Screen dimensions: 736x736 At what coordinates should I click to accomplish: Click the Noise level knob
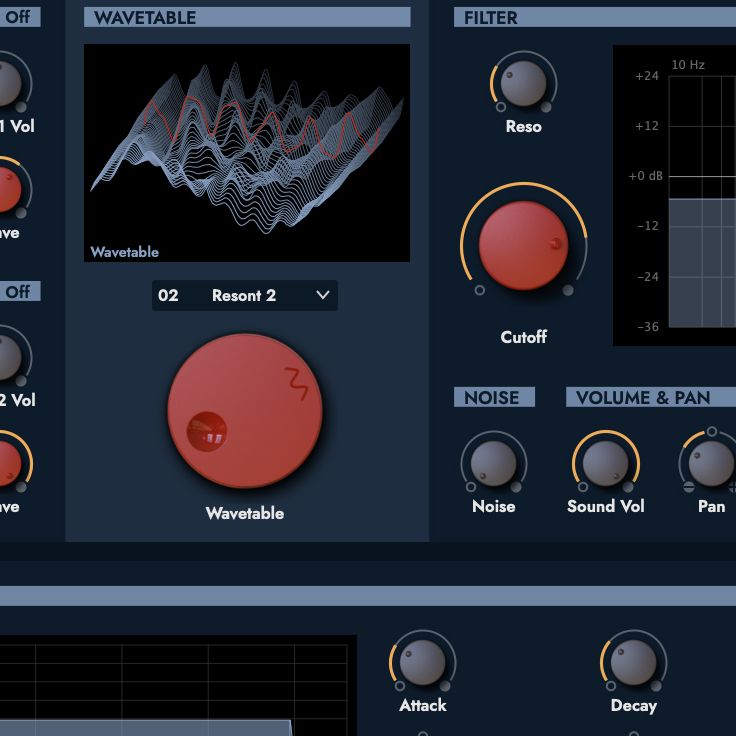(493, 463)
